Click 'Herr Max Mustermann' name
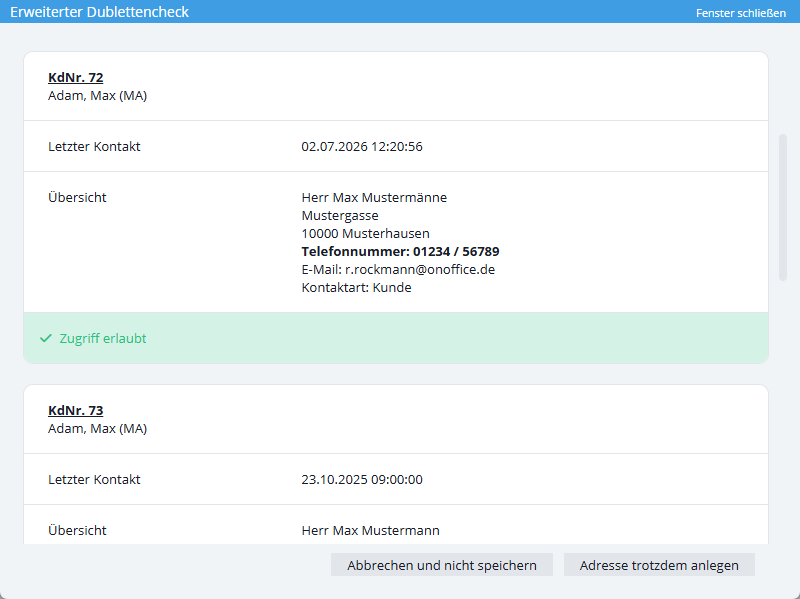800x599 pixels. pos(370,531)
